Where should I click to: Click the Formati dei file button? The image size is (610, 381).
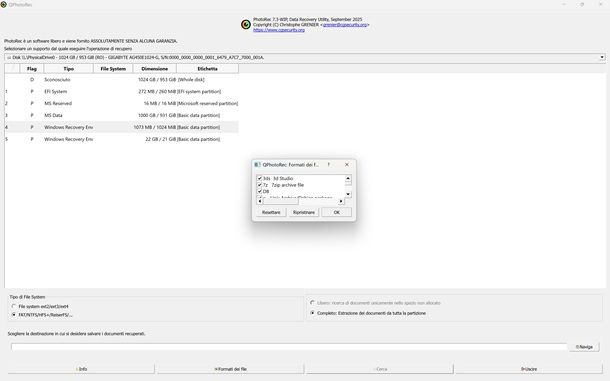231,369
